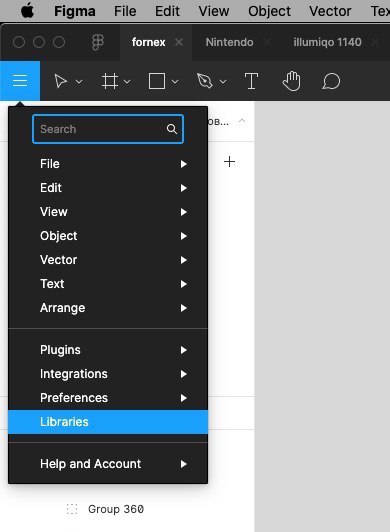Switch to the fornex tab

[x=148, y=42]
